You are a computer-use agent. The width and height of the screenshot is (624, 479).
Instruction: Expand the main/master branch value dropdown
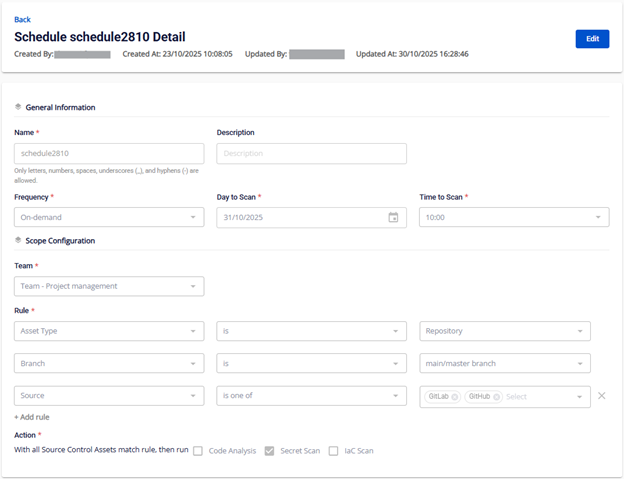click(x=505, y=364)
